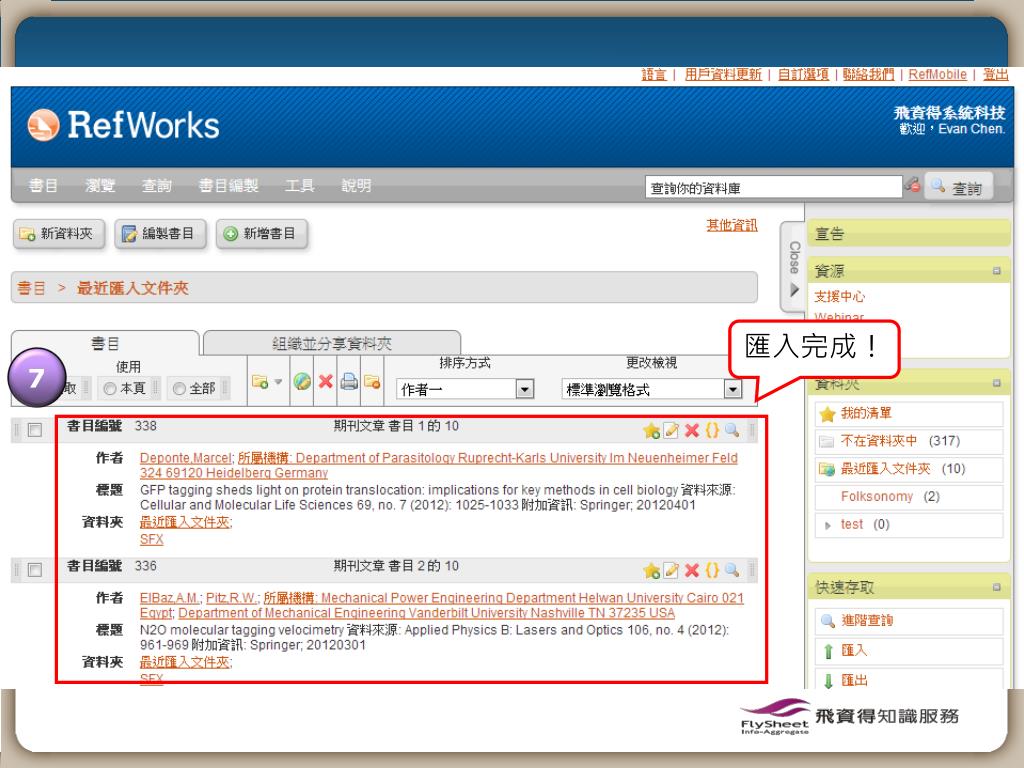The width and height of the screenshot is (1024, 768).
Task: Select checkbox for reference 338
Action: click(35, 430)
